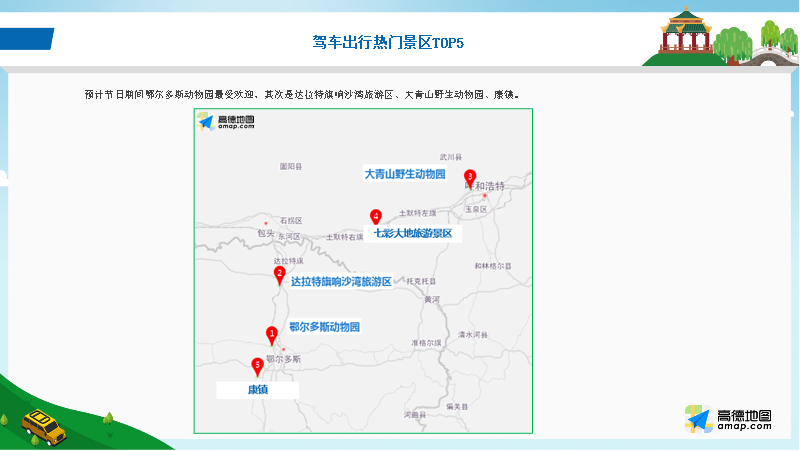Click the description text below the title
The height and width of the screenshot is (451, 800).
[x=301, y=95]
